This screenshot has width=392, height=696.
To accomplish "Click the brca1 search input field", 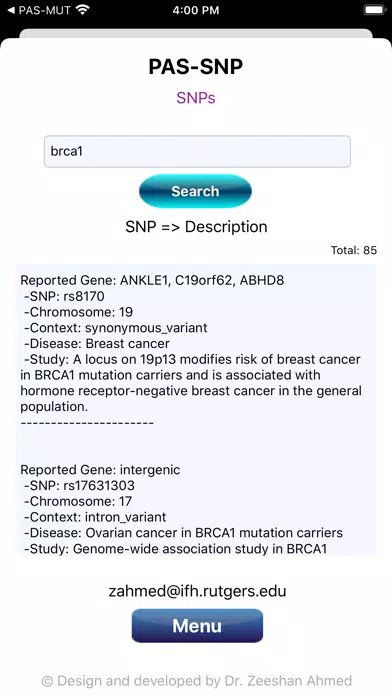I will tap(197, 151).
